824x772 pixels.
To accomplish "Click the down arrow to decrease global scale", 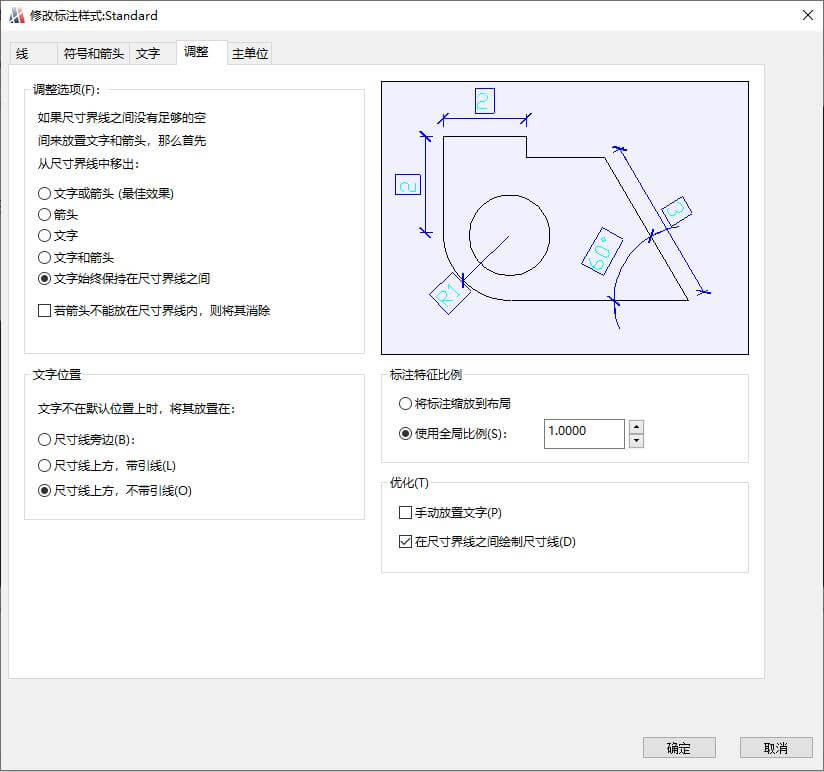I will [637, 439].
